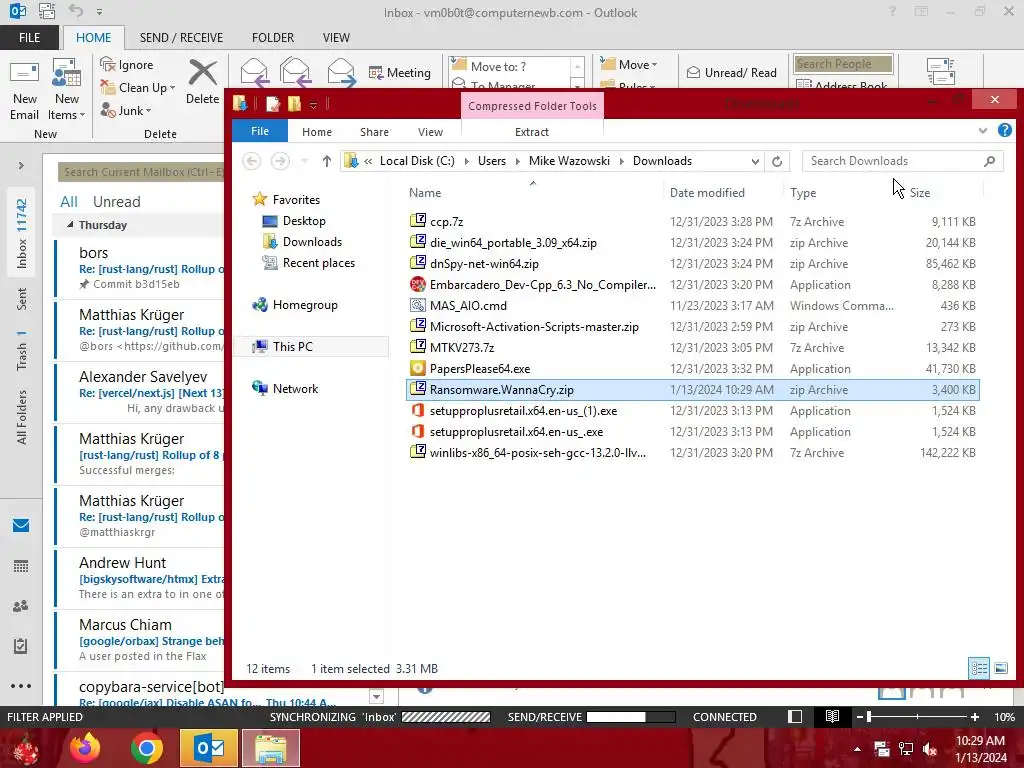Image resolution: width=1024 pixels, height=768 pixels.
Task: Launch Firefox from the taskbar
Action: tap(86, 748)
